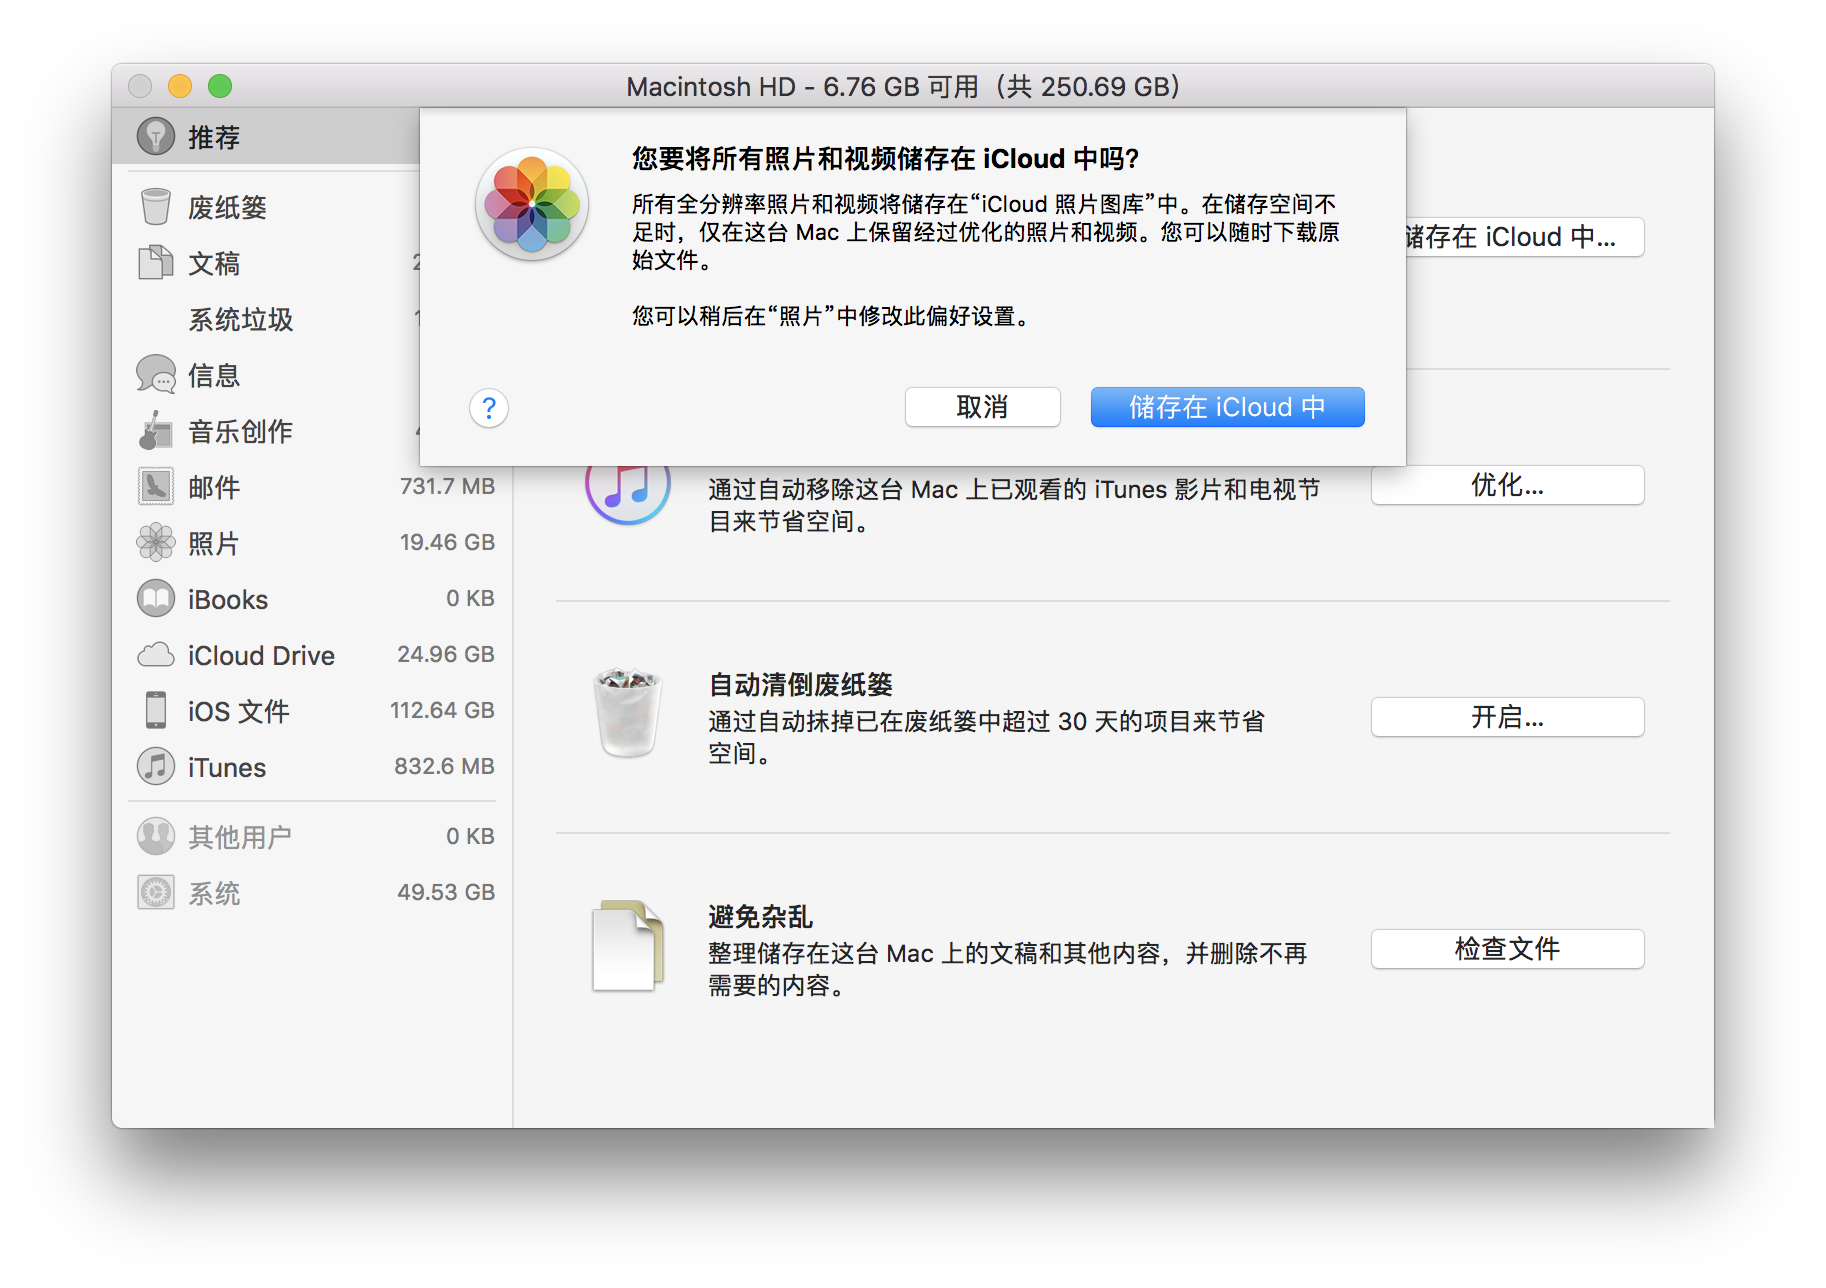Select iCloud Drive in the sidebar
This screenshot has width=1826, height=1288.
pos(312,655)
